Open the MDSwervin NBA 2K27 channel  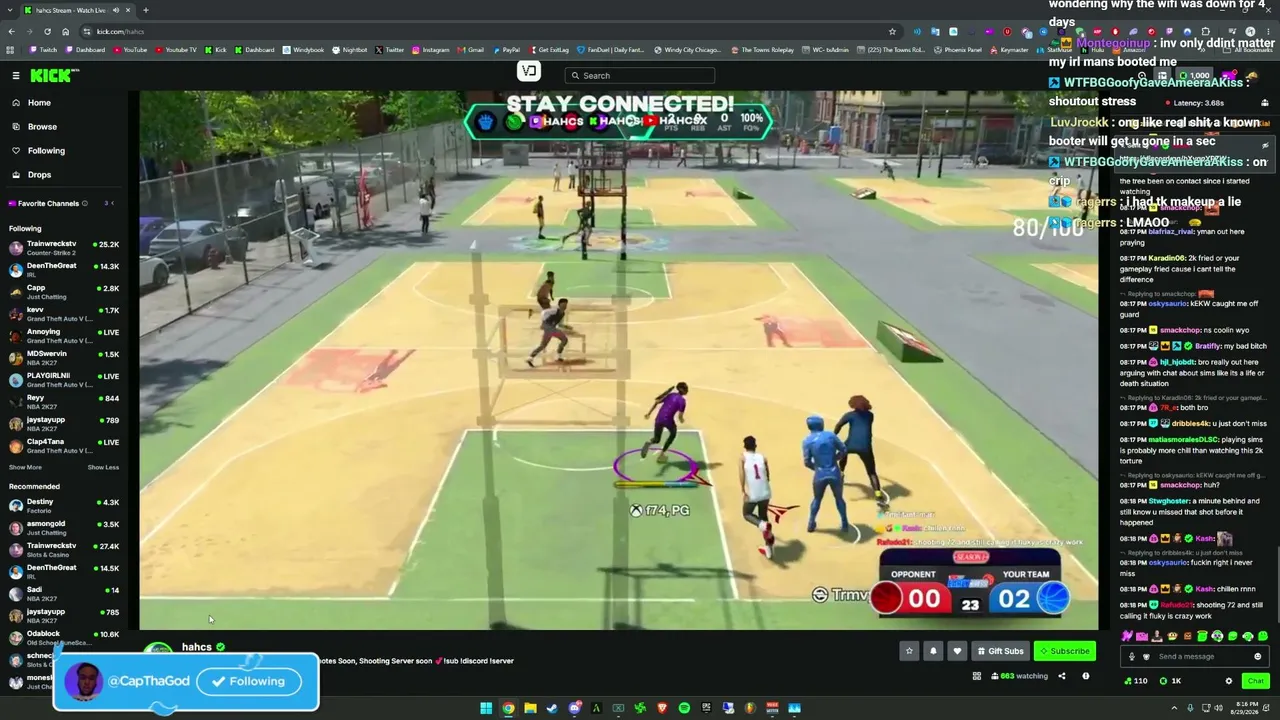click(x=64, y=358)
